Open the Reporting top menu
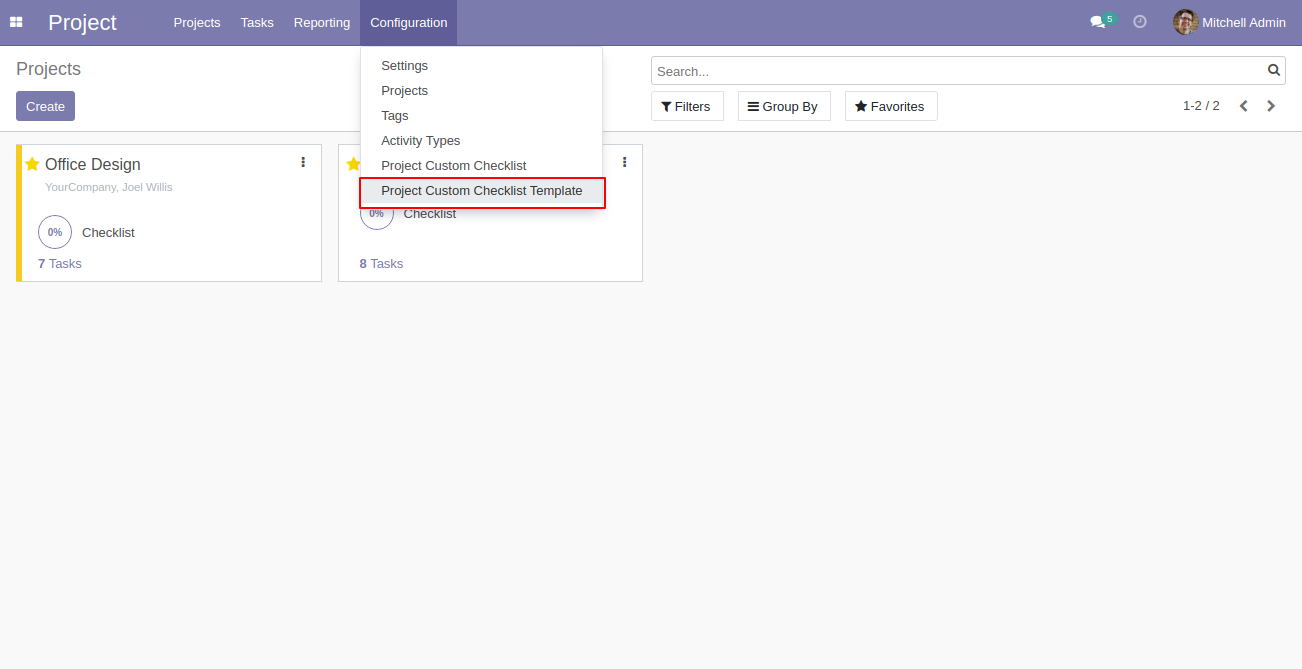Image resolution: width=1302 pixels, height=669 pixels. tap(322, 22)
